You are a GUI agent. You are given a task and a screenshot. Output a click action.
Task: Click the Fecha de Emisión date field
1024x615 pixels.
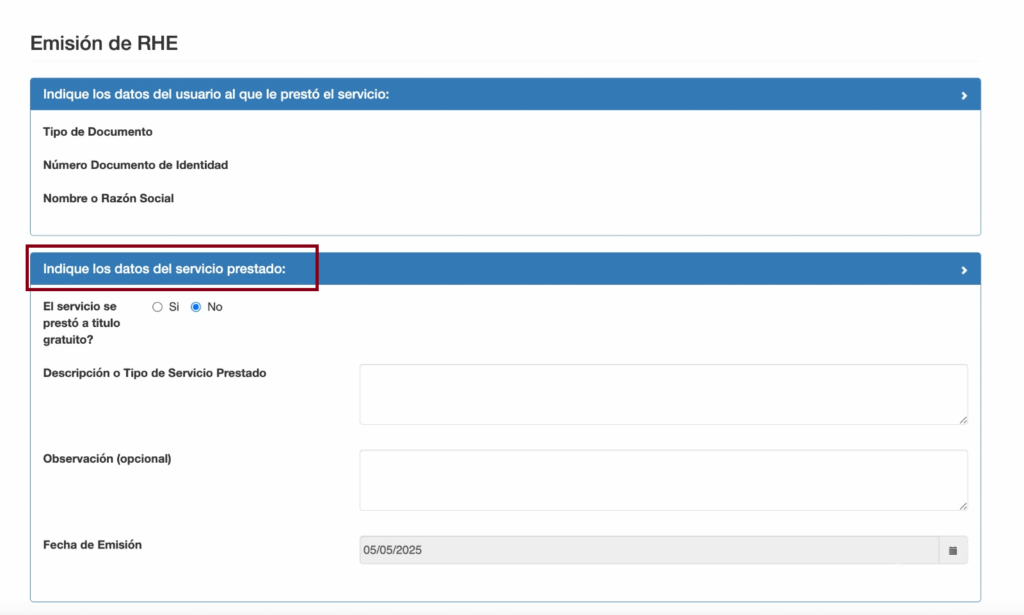[x=650, y=549]
